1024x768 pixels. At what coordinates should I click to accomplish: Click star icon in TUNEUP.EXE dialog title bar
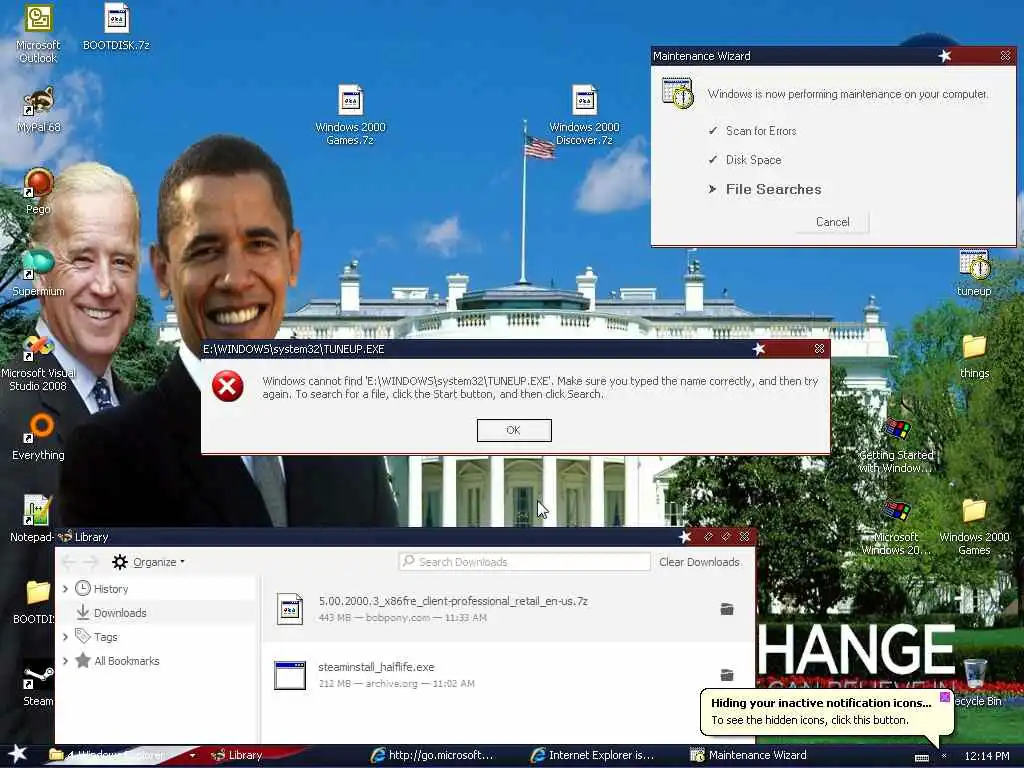pos(759,349)
